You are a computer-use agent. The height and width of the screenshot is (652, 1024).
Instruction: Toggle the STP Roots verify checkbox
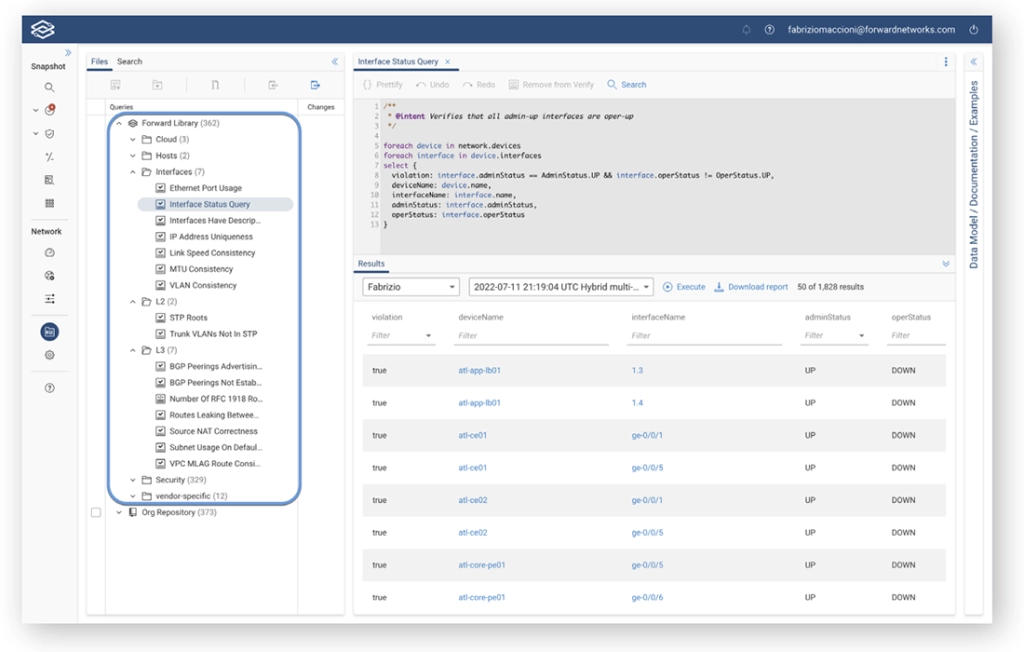(160, 318)
